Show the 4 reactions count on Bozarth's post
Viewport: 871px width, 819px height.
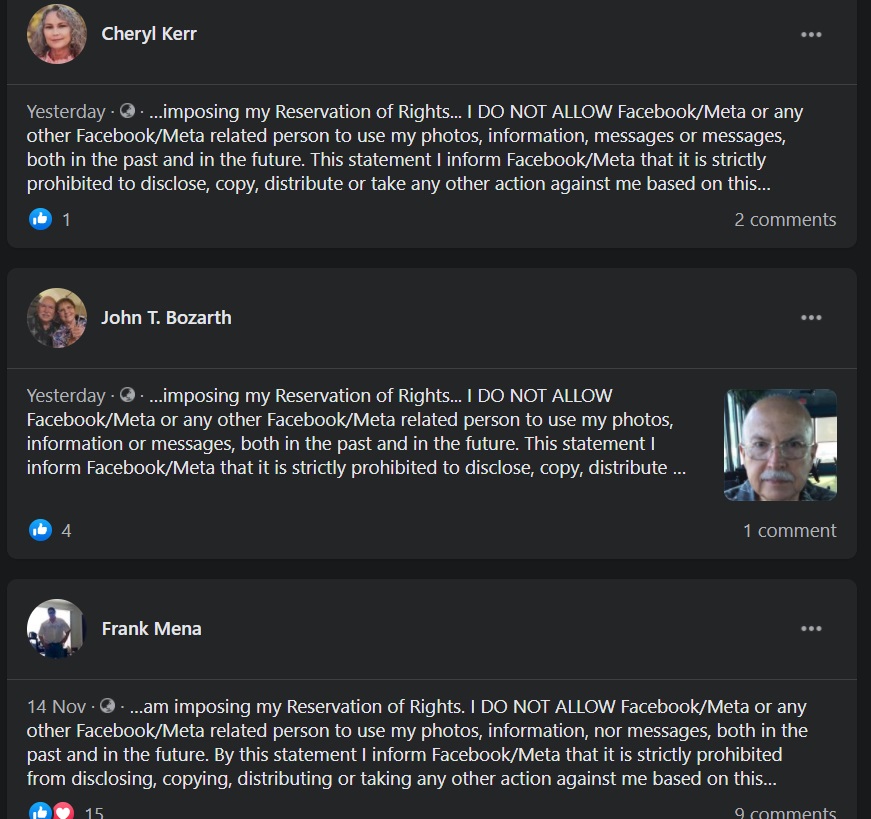tap(66, 530)
